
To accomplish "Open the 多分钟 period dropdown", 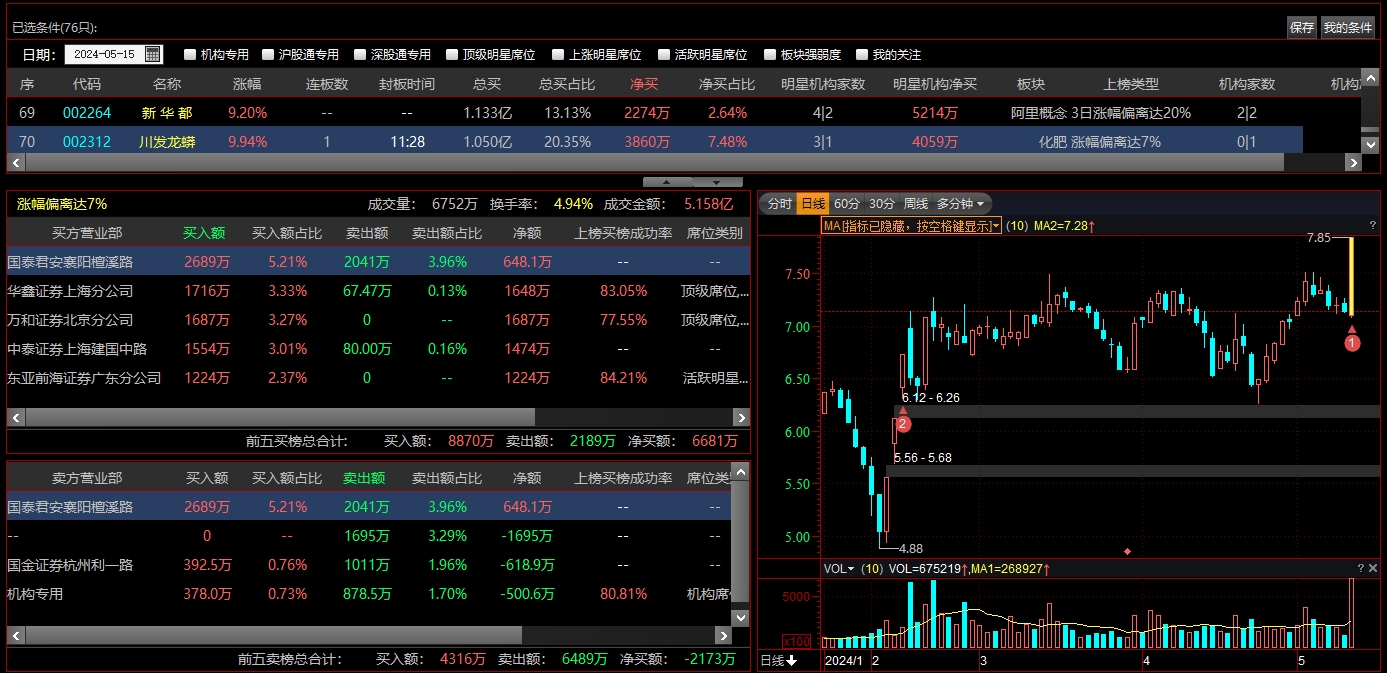I will click(x=960, y=204).
